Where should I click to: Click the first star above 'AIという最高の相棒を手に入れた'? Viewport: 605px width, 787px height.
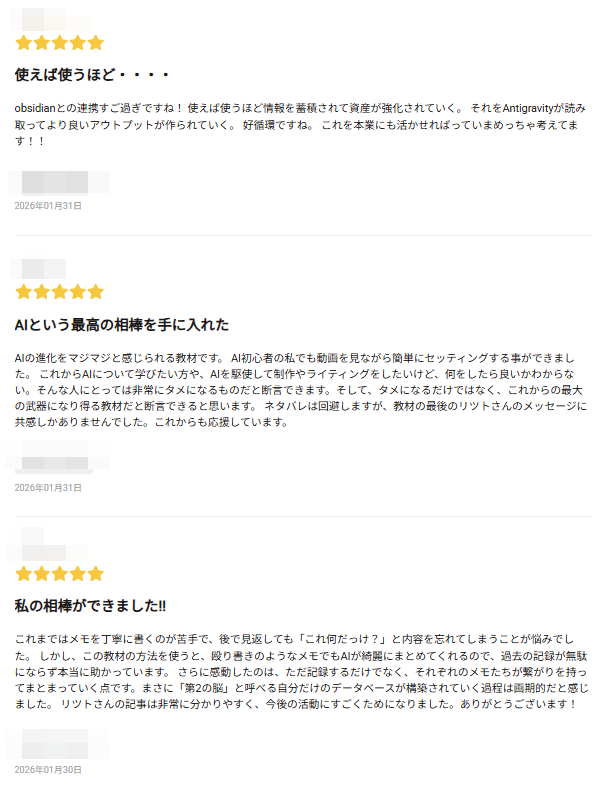click(23, 292)
